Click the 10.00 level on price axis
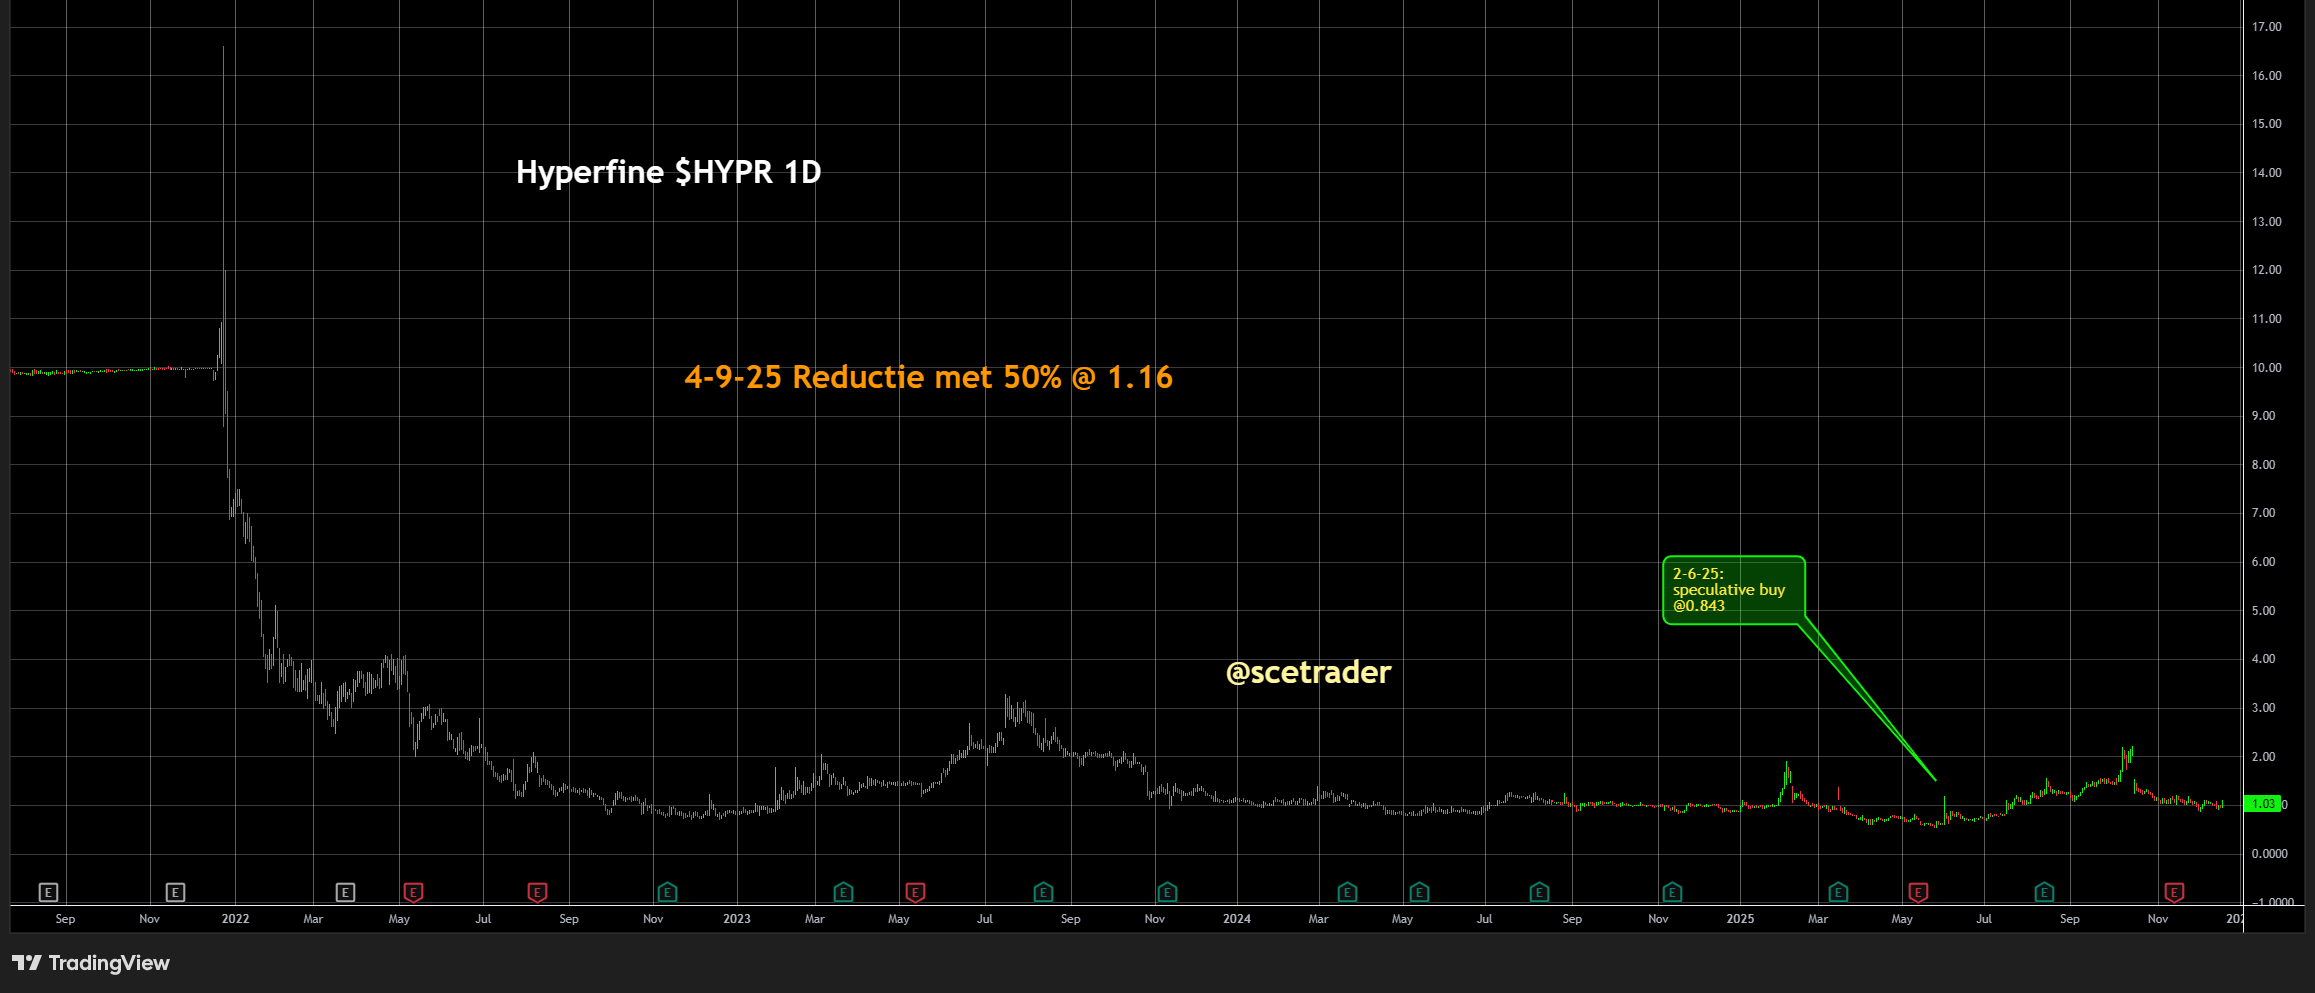Image resolution: width=2315 pixels, height=993 pixels. (x=2266, y=368)
